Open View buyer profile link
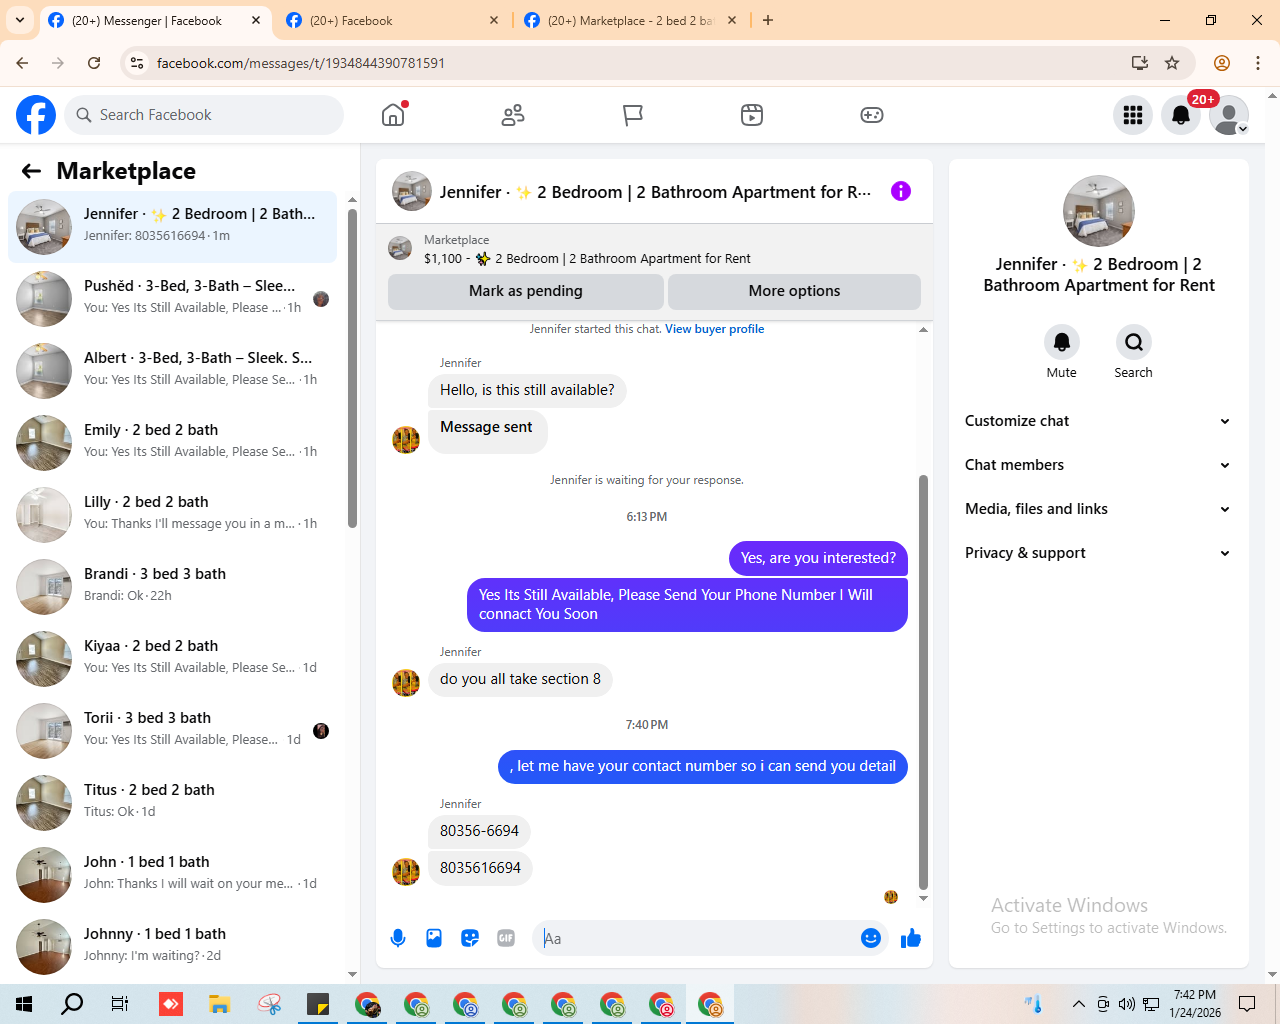Image resolution: width=1280 pixels, height=1024 pixels. [x=714, y=329]
